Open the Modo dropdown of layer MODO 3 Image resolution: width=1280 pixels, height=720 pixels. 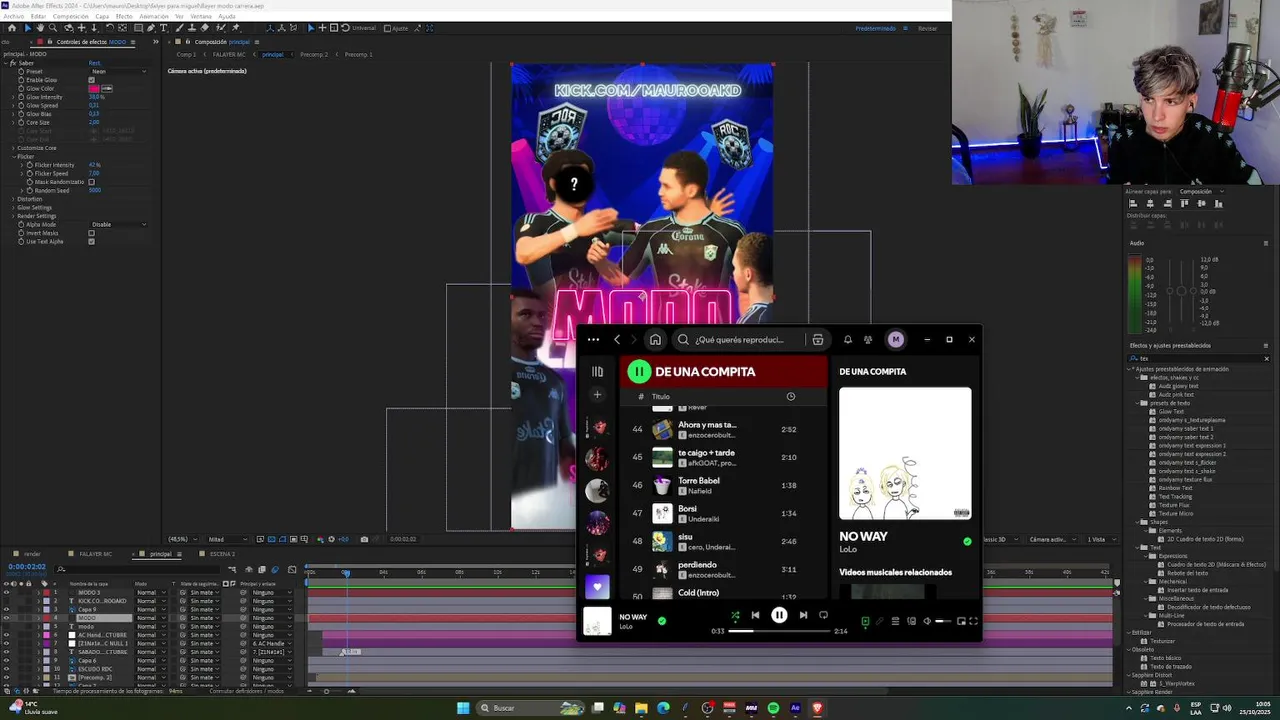tap(151, 592)
